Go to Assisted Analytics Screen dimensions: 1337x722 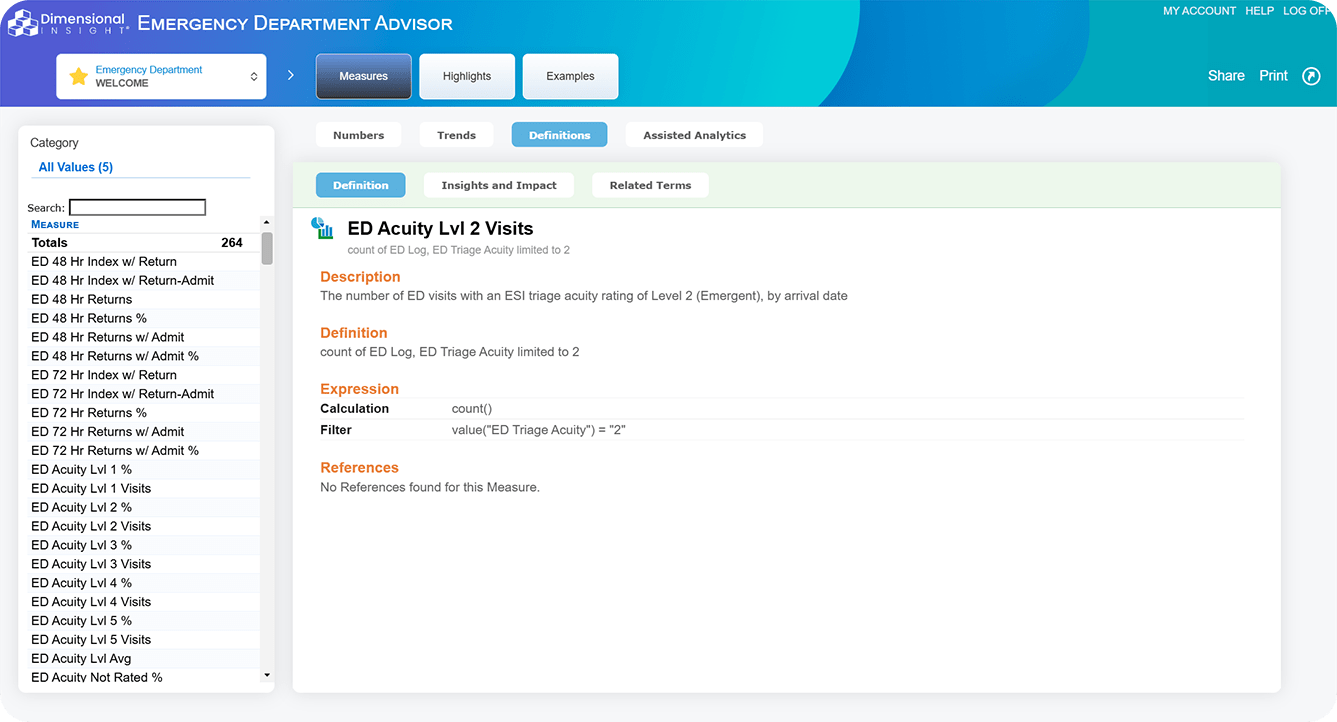point(694,135)
